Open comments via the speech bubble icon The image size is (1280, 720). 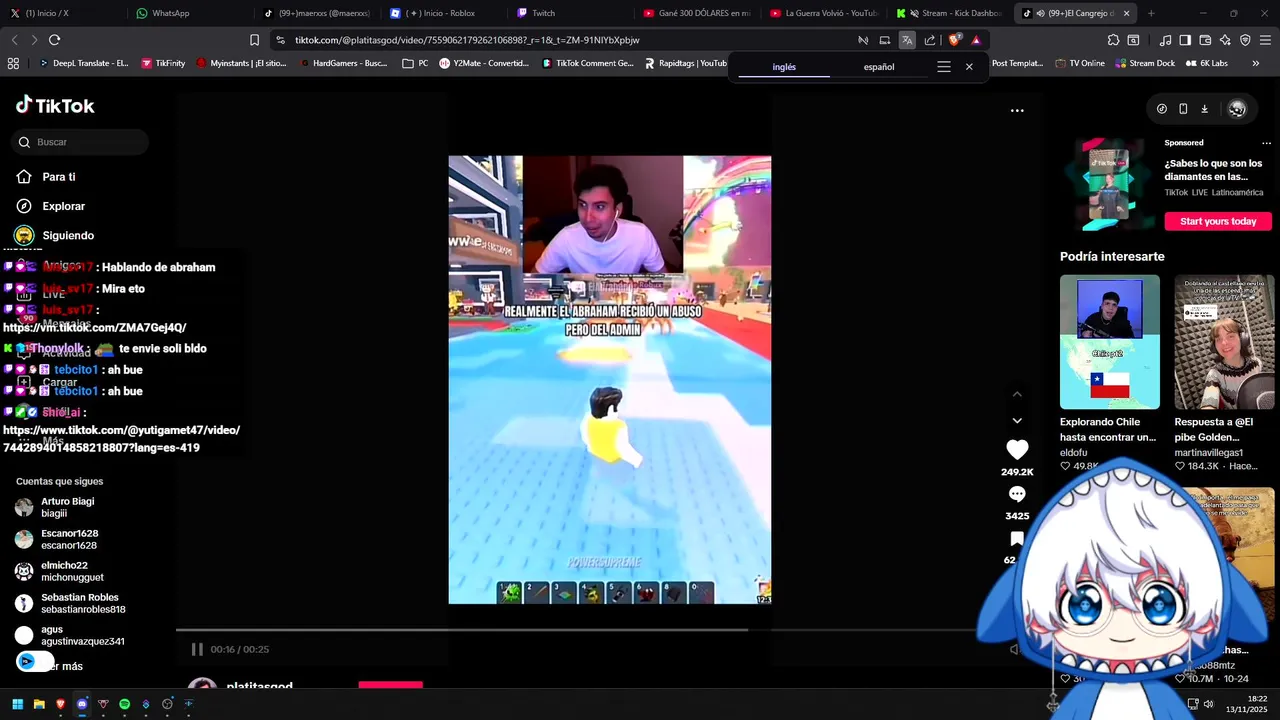coord(1017,494)
